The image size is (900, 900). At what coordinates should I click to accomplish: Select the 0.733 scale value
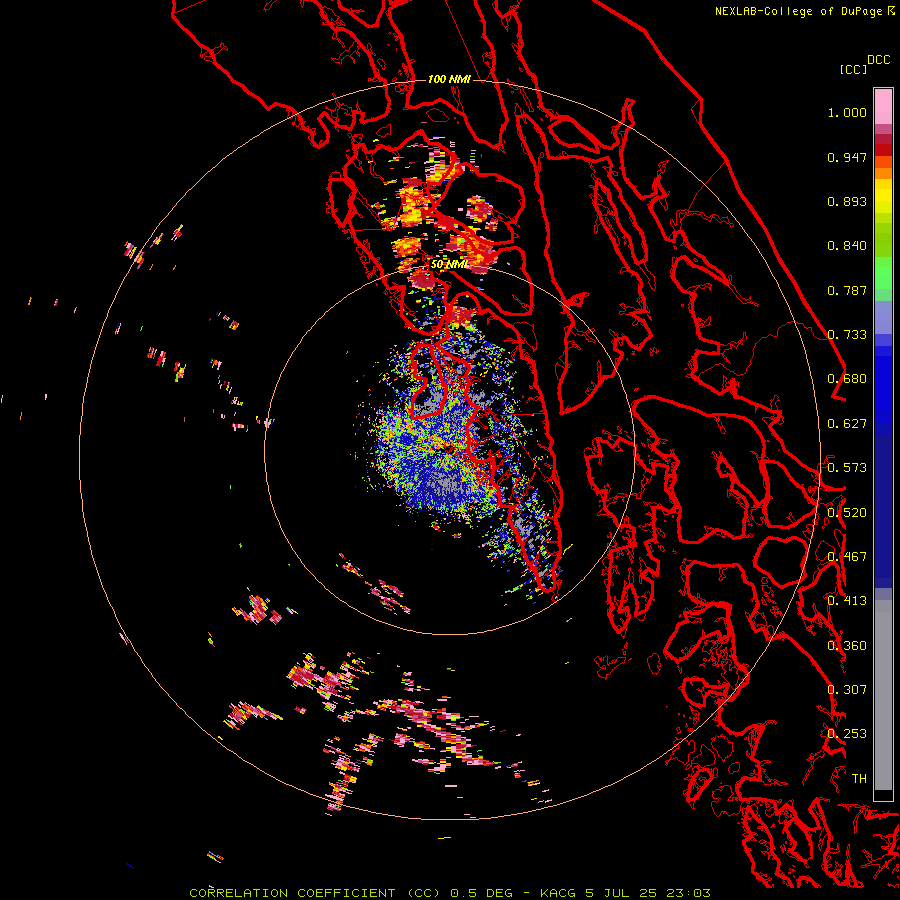point(848,335)
